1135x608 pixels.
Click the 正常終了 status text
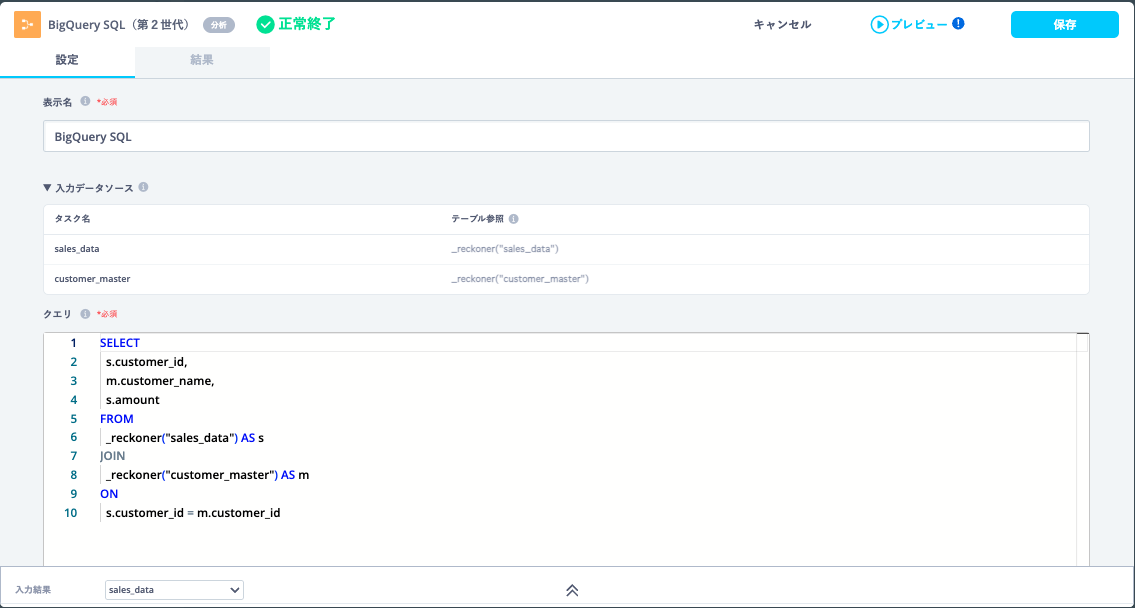pos(307,25)
